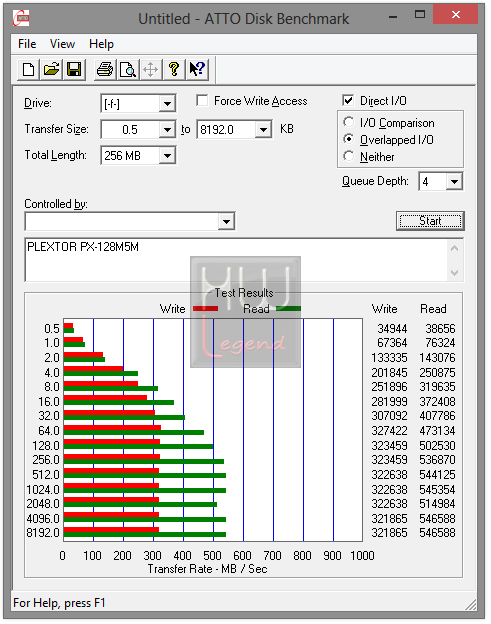
Task: Select the I/O Comparison radio button
Action: pyautogui.click(x=349, y=122)
